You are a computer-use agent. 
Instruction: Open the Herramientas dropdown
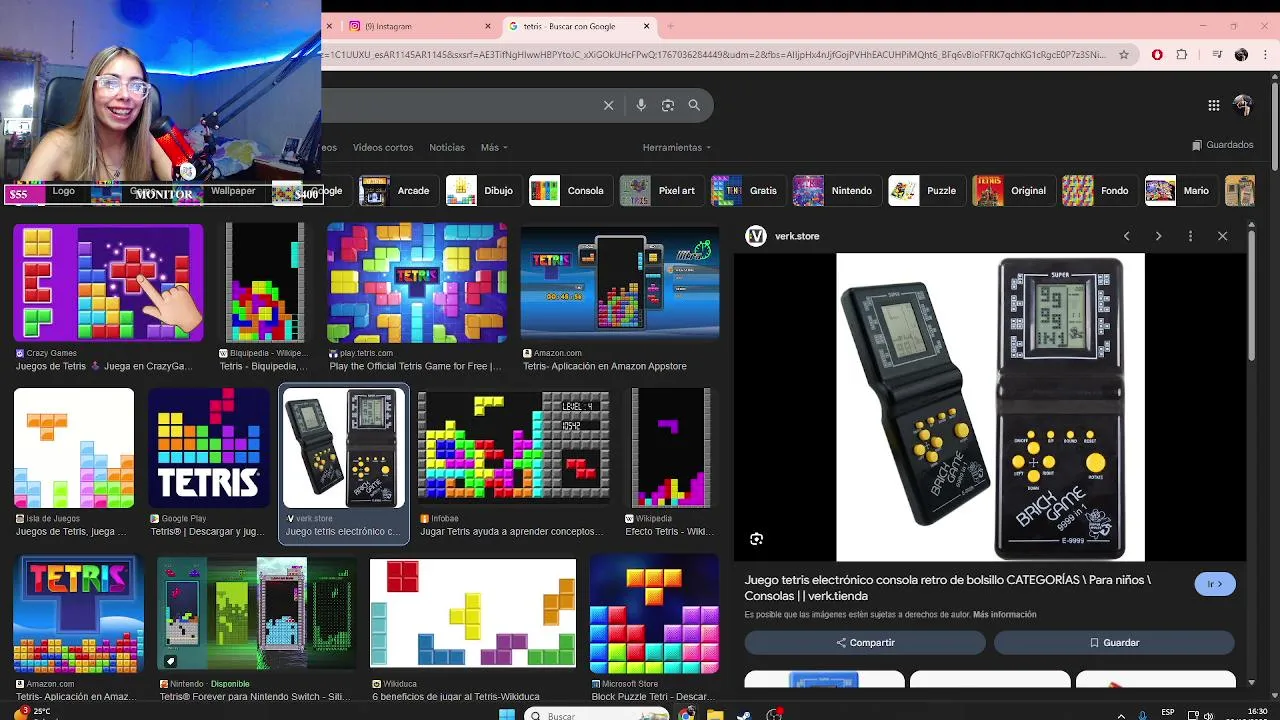tap(677, 147)
